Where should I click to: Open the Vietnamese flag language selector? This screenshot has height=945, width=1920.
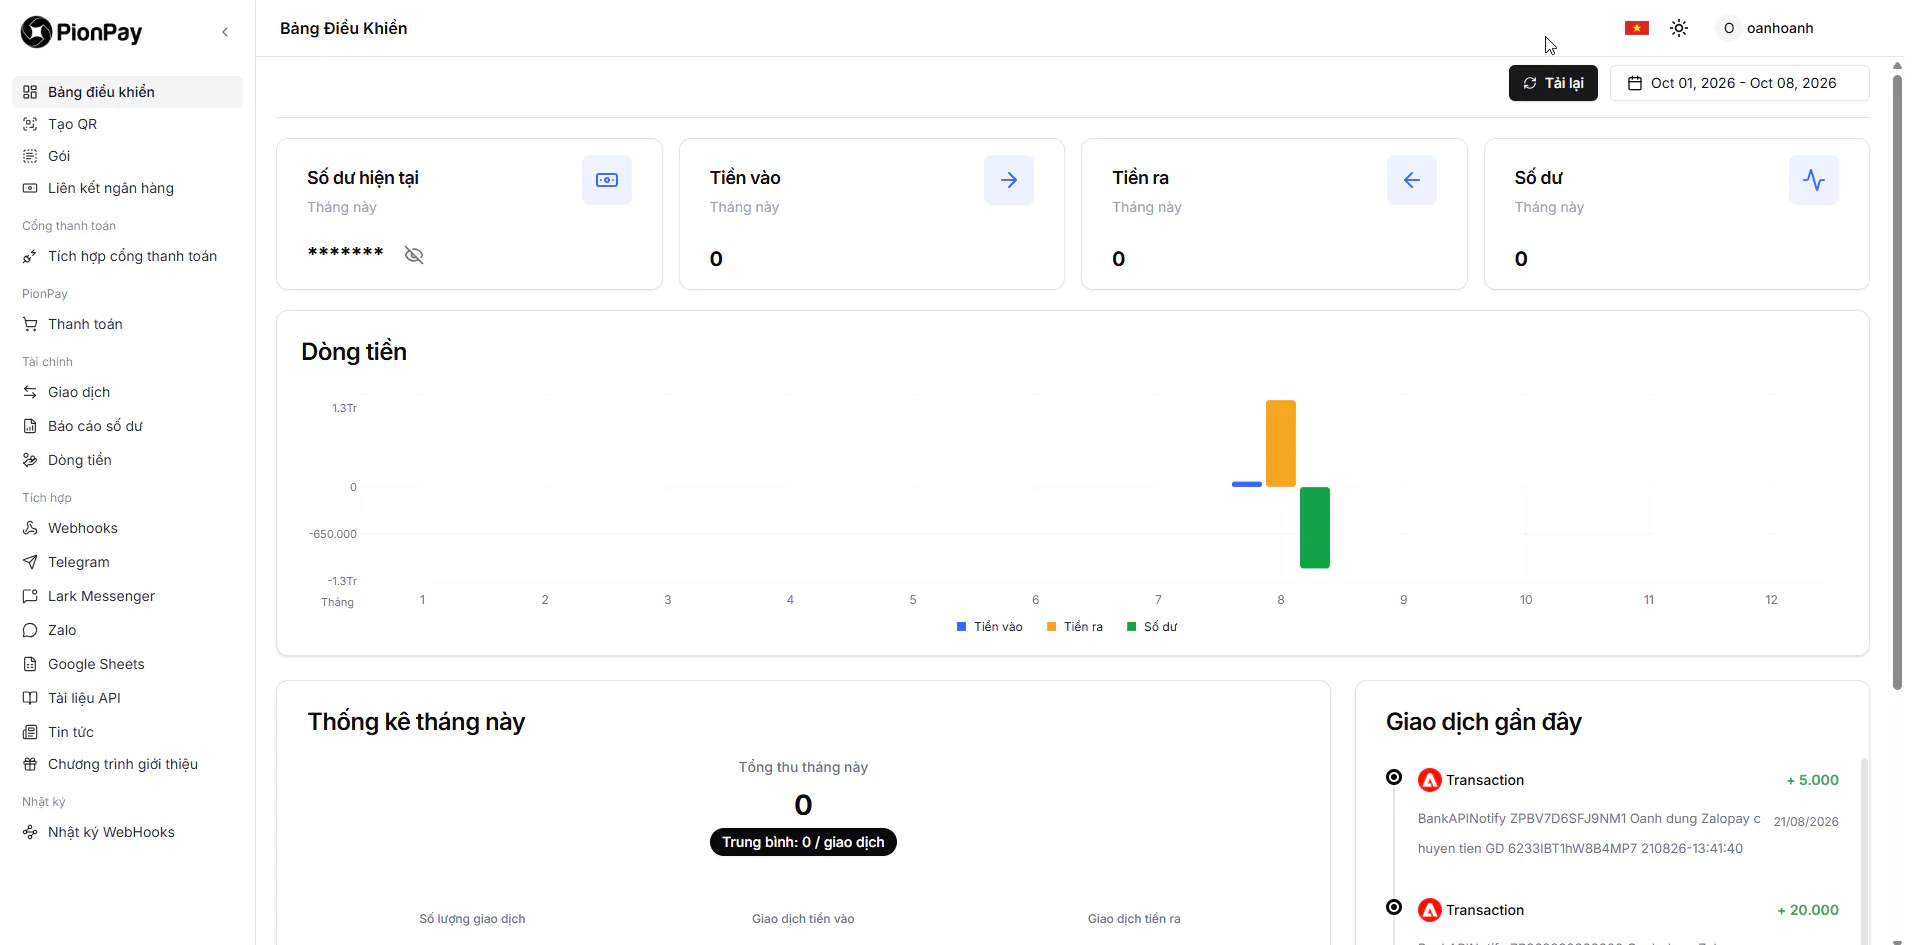(1636, 28)
